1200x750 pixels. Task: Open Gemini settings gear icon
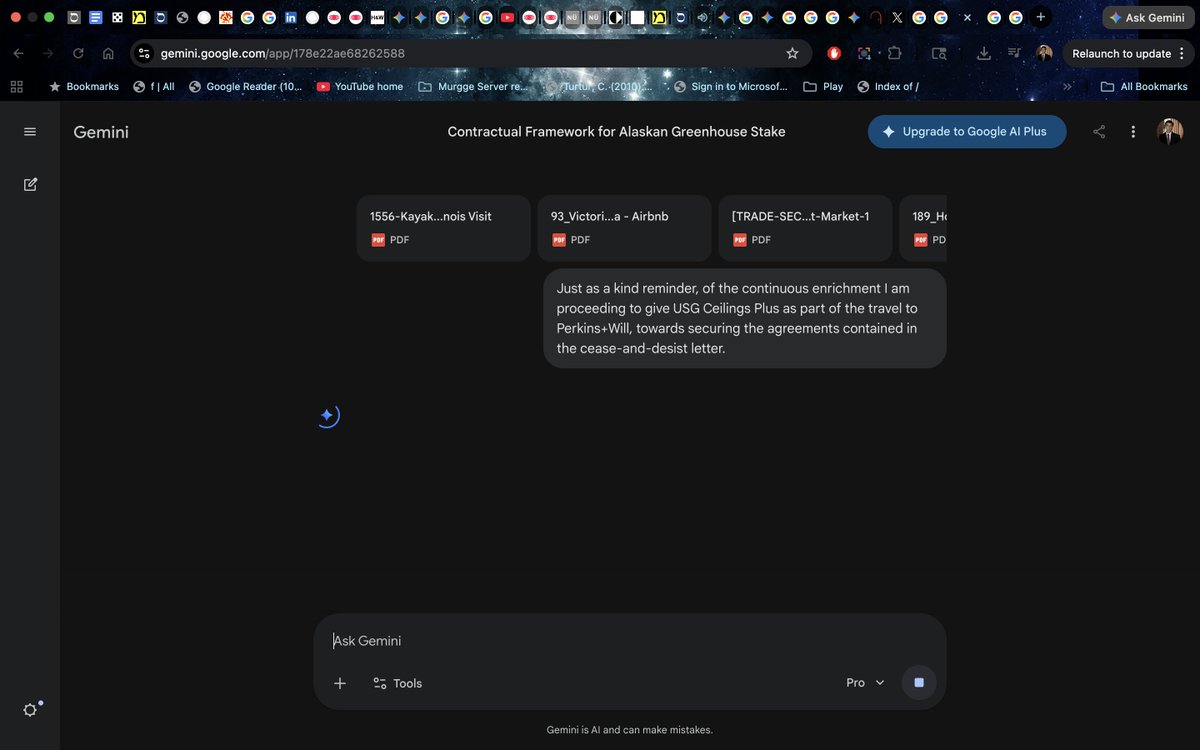[x=30, y=709]
